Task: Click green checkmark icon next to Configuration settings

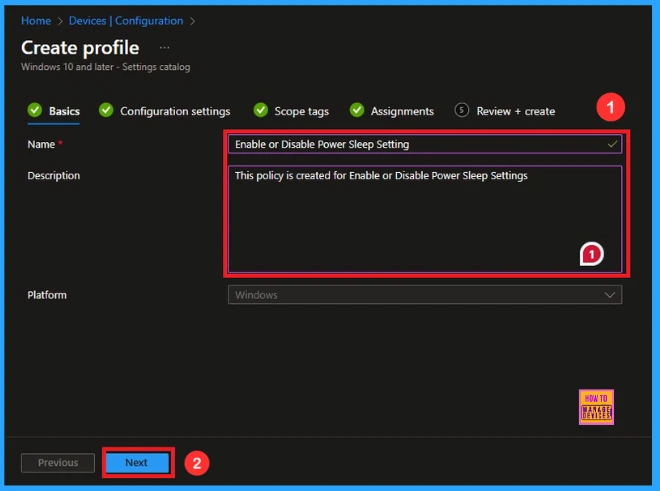Action: coord(106,110)
